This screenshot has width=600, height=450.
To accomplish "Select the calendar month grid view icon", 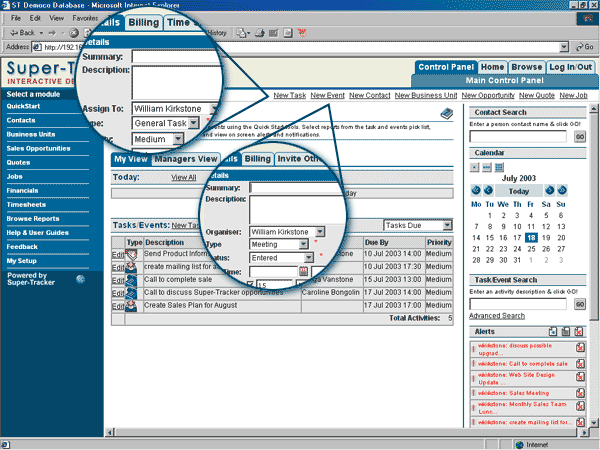I will pyautogui.click(x=499, y=167).
